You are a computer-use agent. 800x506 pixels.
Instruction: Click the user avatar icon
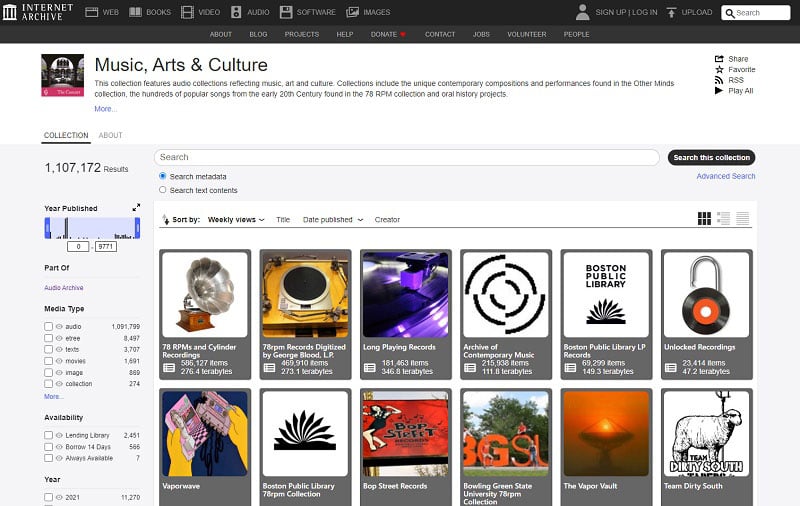582,12
